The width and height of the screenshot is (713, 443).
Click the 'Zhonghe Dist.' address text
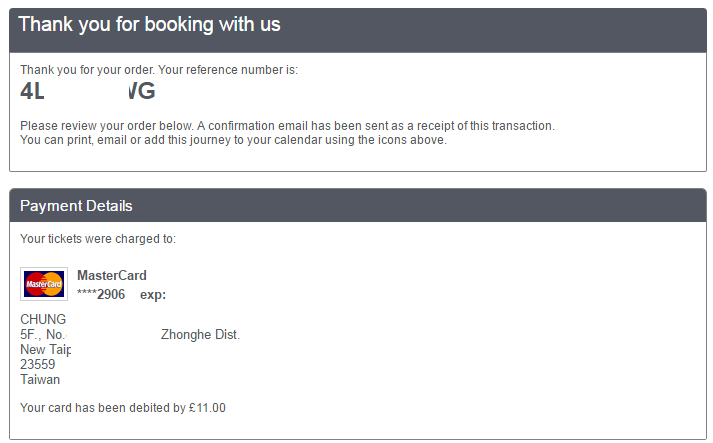click(200, 334)
